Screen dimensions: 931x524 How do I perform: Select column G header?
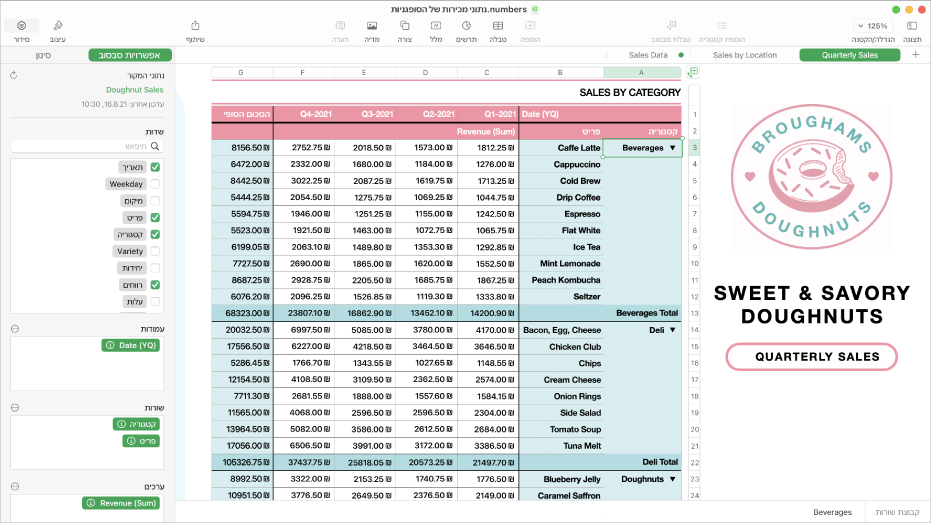(241, 72)
